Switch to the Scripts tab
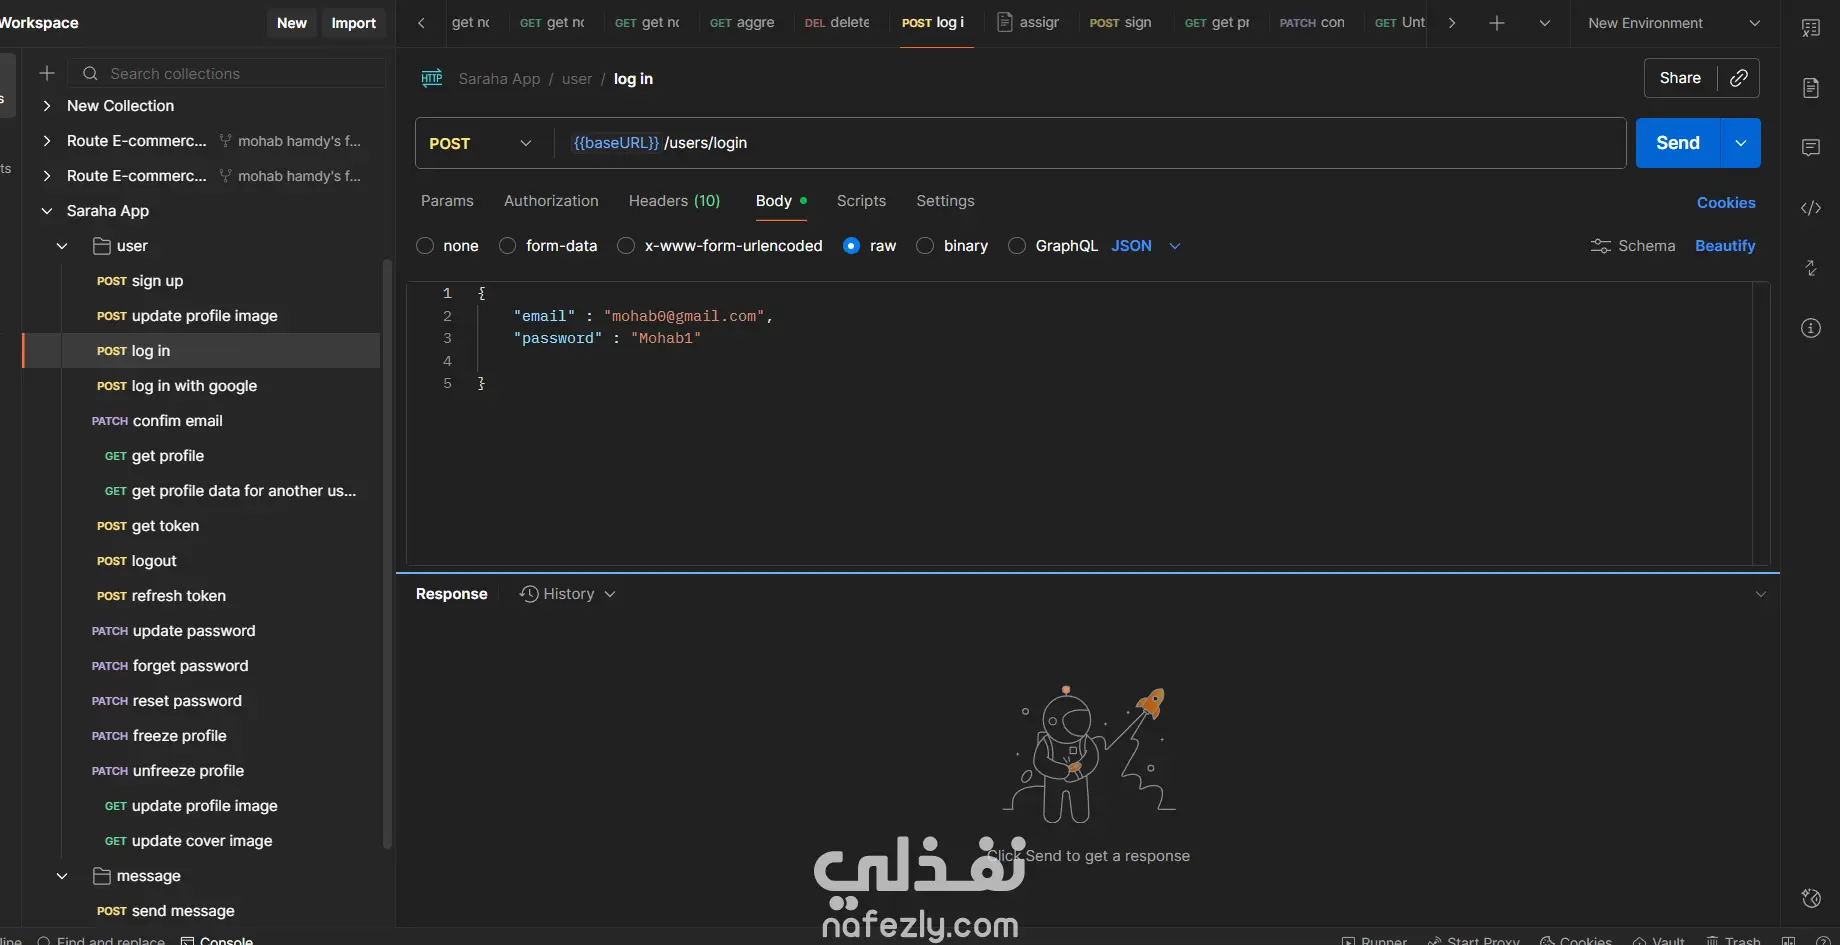 point(861,201)
